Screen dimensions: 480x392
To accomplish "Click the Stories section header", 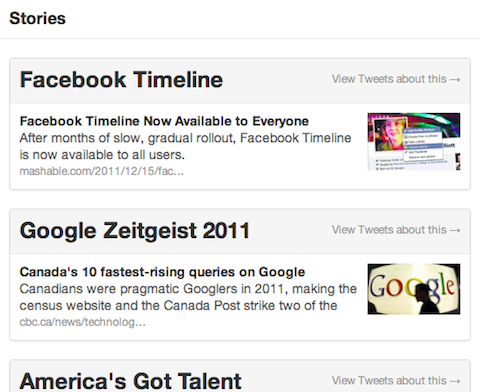I will coord(37,18).
